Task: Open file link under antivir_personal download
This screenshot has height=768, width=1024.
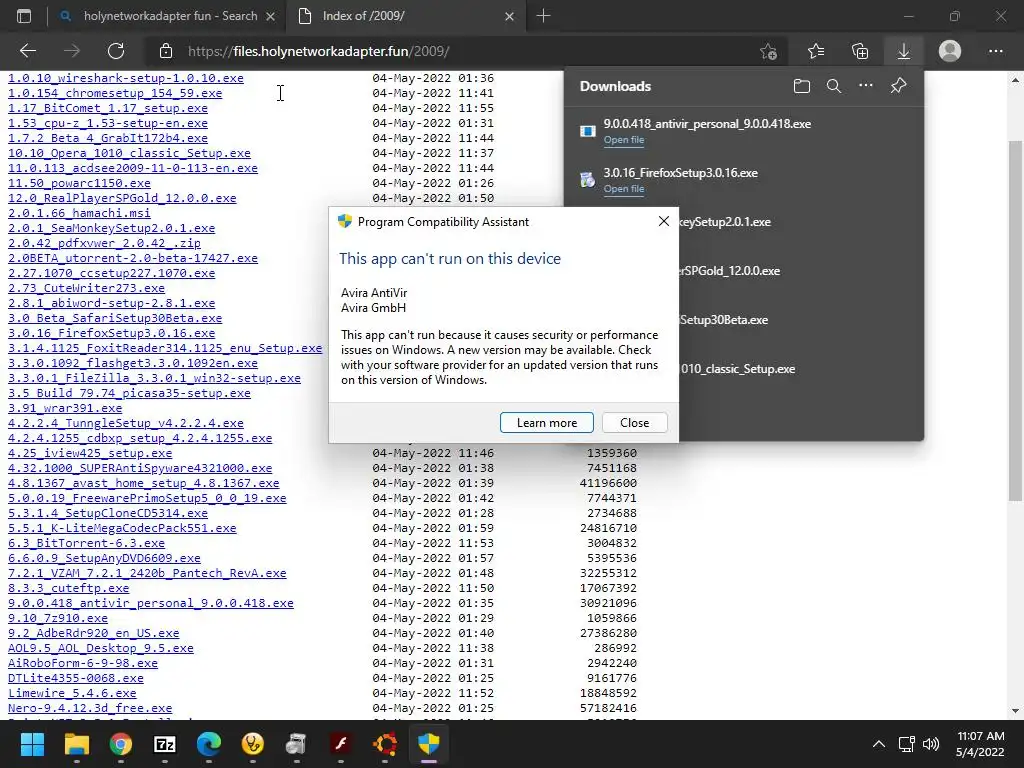Action: (x=624, y=140)
